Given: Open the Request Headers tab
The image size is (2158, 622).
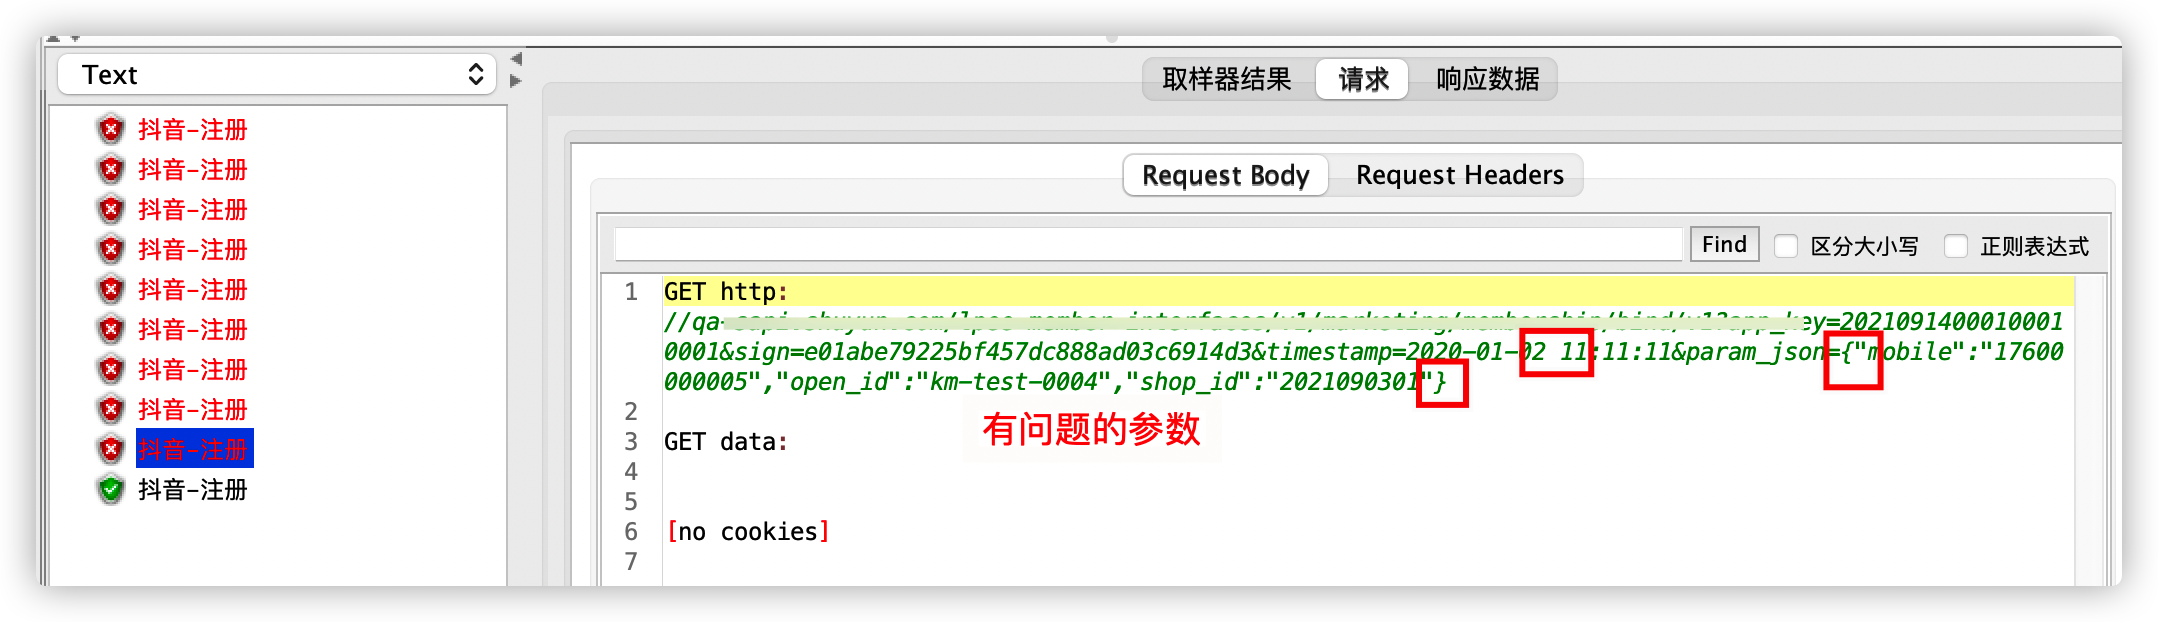Looking at the screenshot, I should 1459,175.
